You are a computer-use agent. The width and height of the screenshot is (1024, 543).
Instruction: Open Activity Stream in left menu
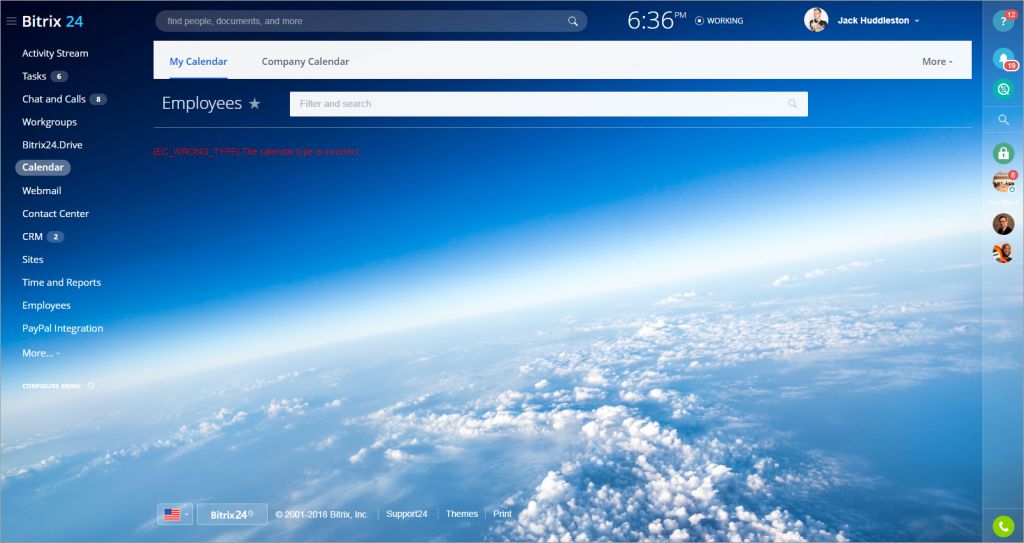[55, 54]
